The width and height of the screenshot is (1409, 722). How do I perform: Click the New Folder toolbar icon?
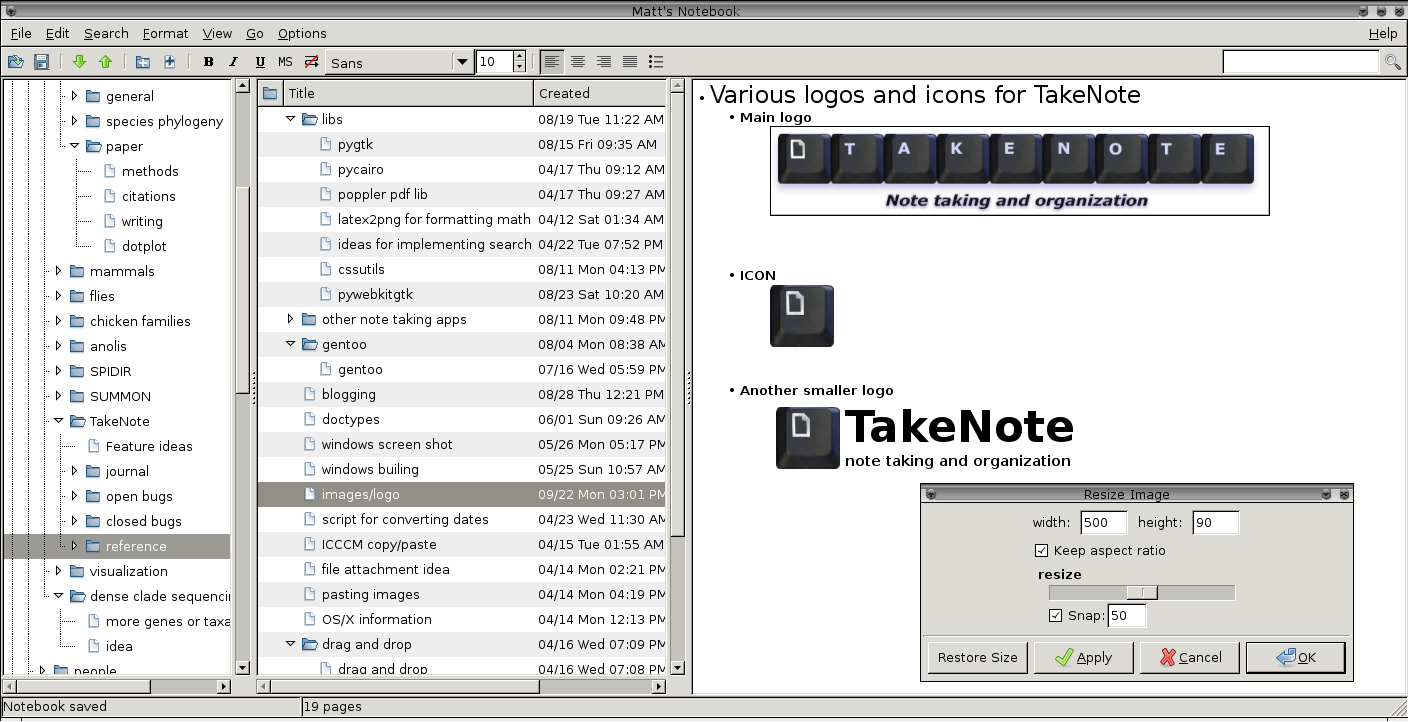[x=143, y=62]
